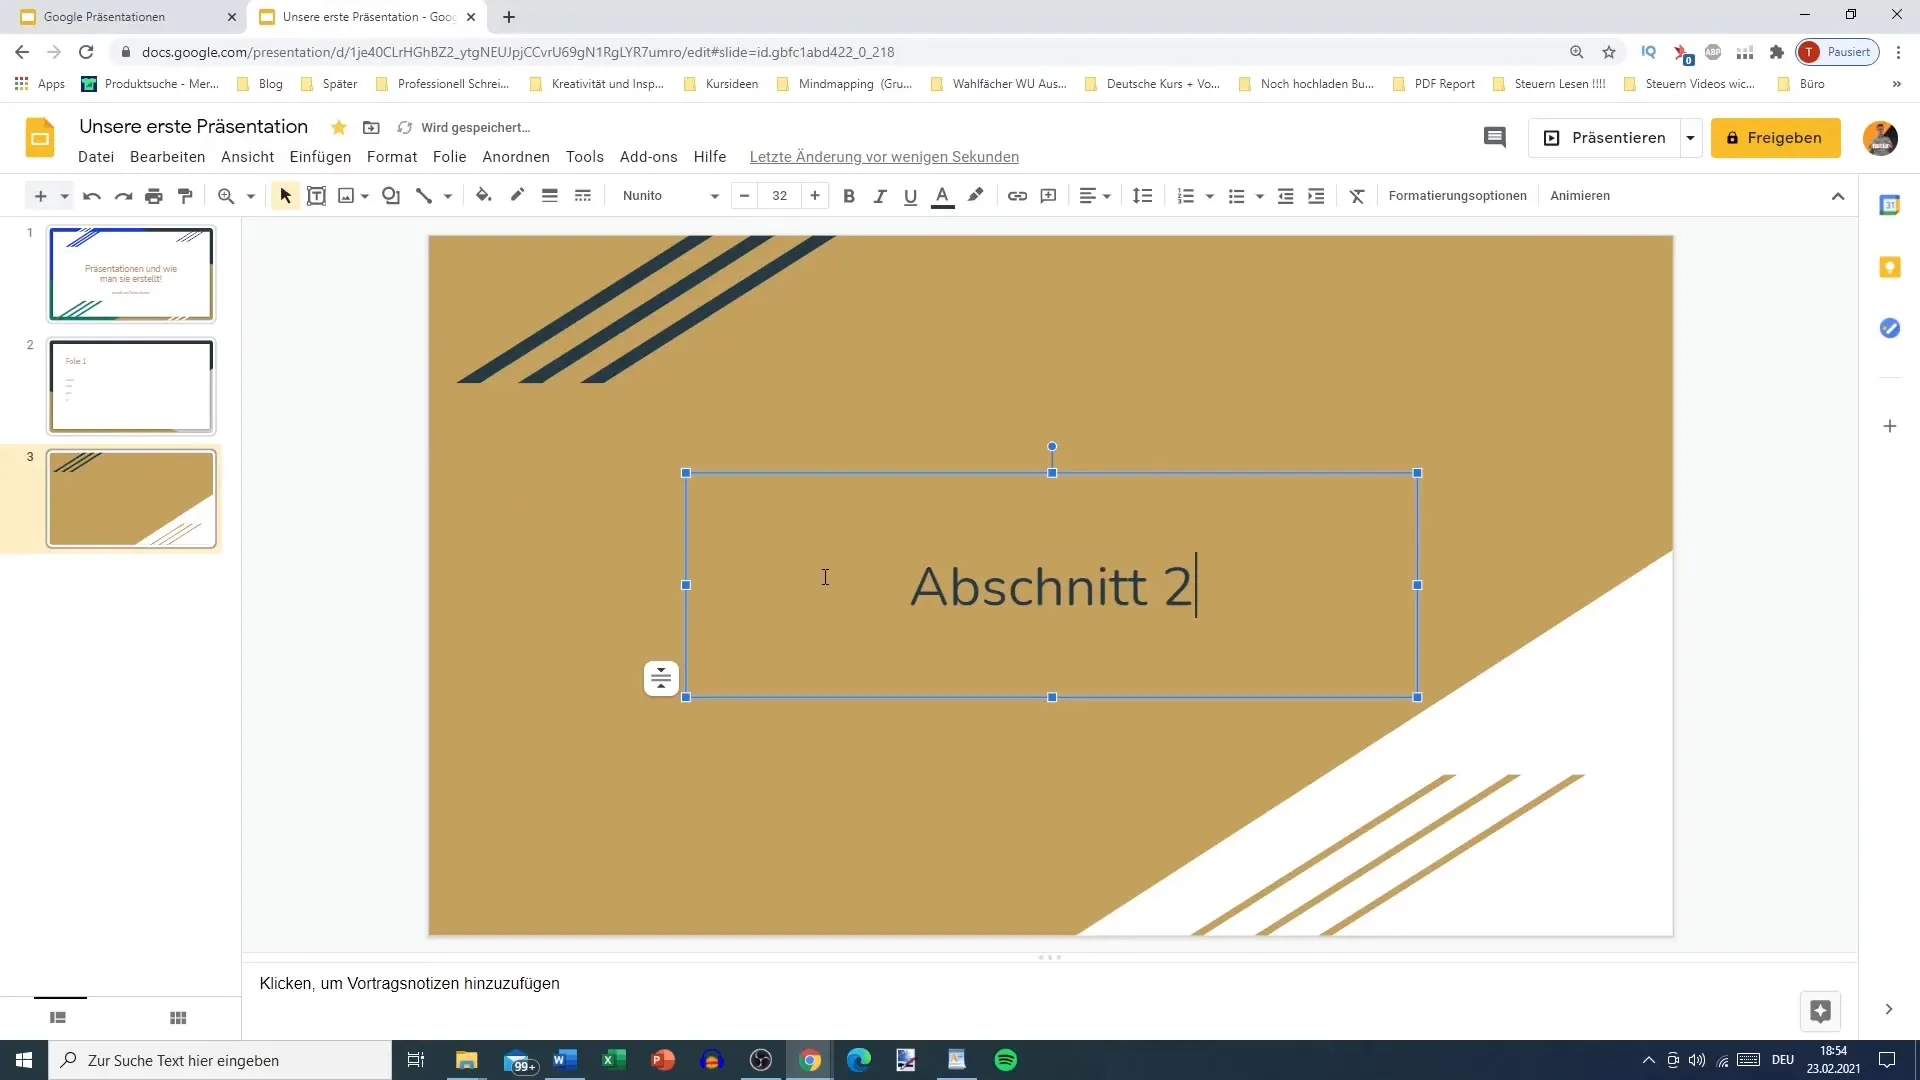Open the Format menu
Image resolution: width=1920 pixels, height=1080 pixels.
click(392, 157)
